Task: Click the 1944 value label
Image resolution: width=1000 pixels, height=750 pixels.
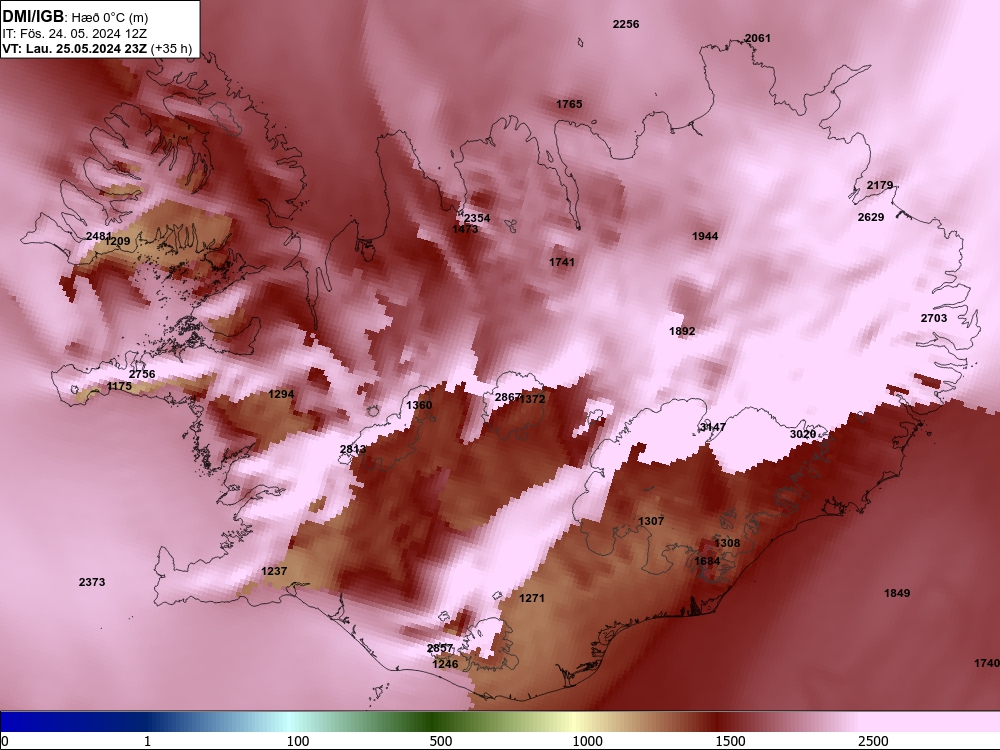Action: pos(705,236)
